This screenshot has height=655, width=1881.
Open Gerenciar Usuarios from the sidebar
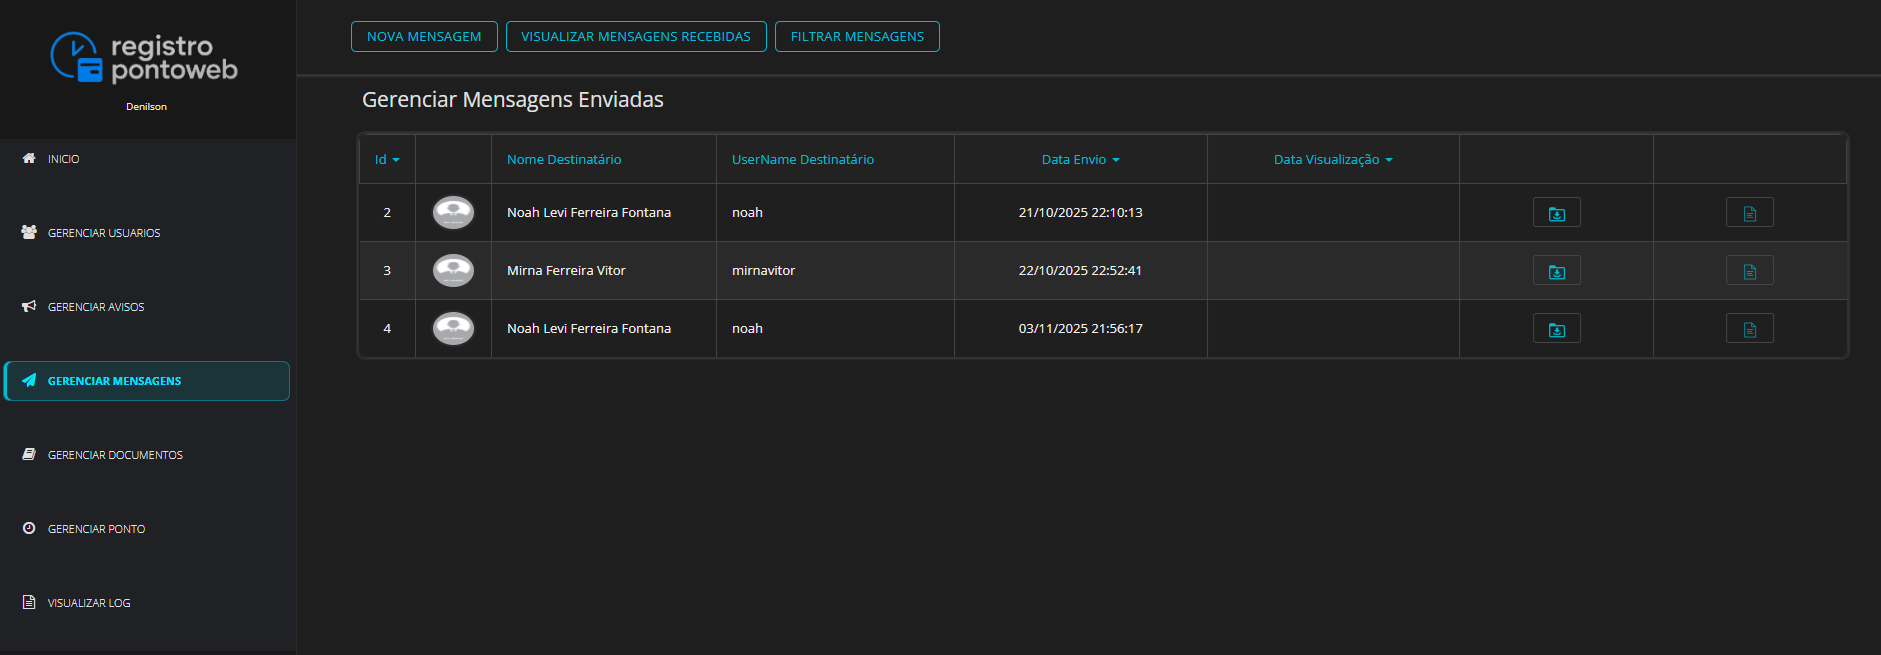point(103,233)
